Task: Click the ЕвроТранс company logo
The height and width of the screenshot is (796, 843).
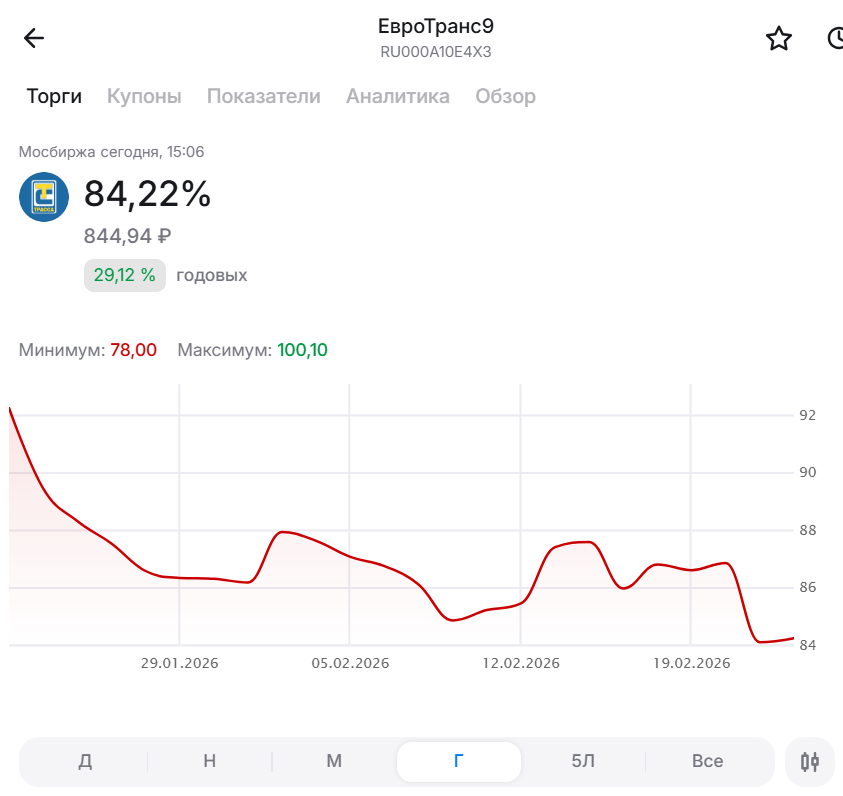Action: (x=44, y=197)
